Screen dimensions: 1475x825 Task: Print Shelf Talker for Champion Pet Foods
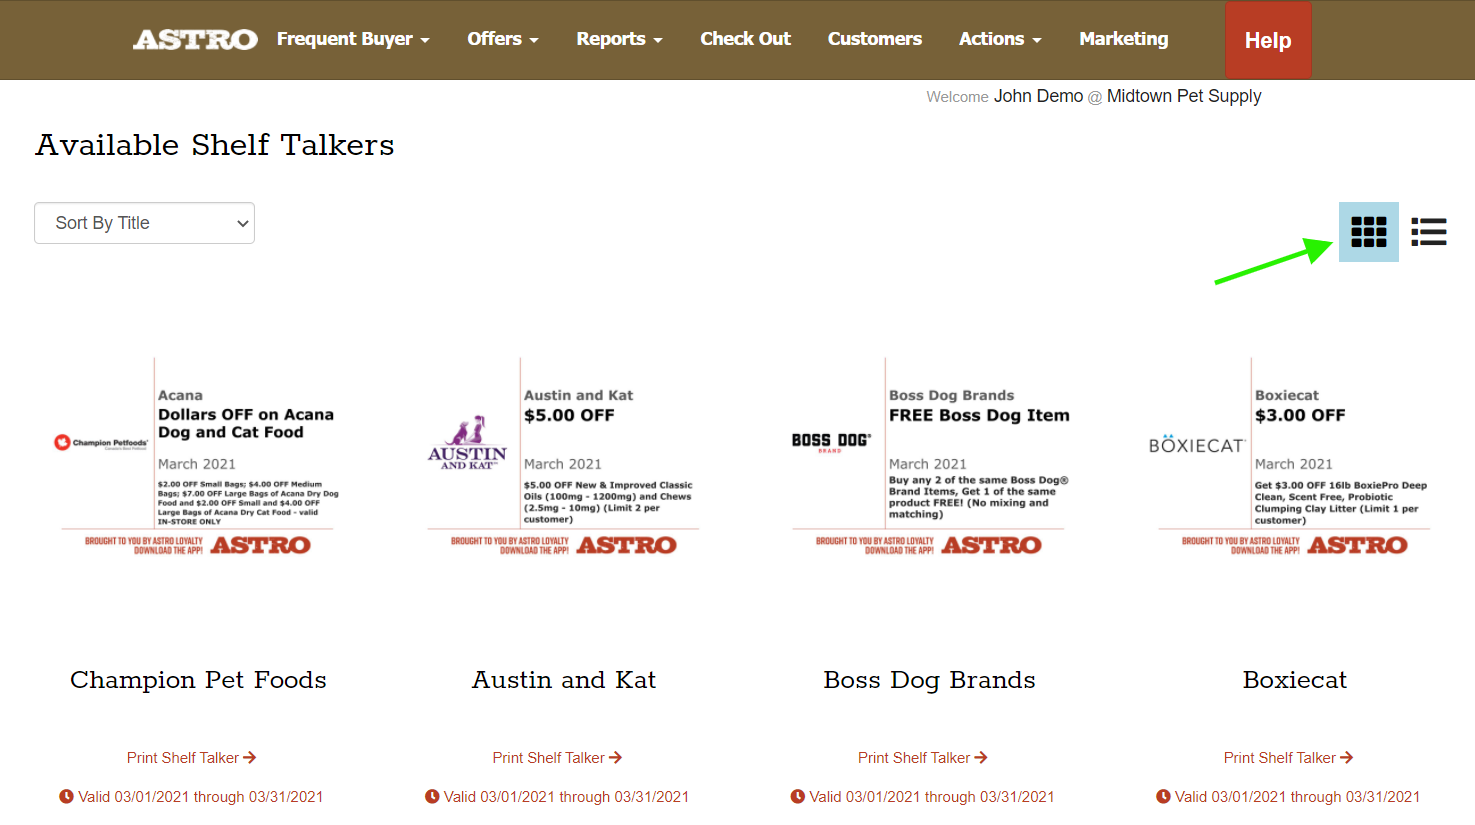point(192,758)
